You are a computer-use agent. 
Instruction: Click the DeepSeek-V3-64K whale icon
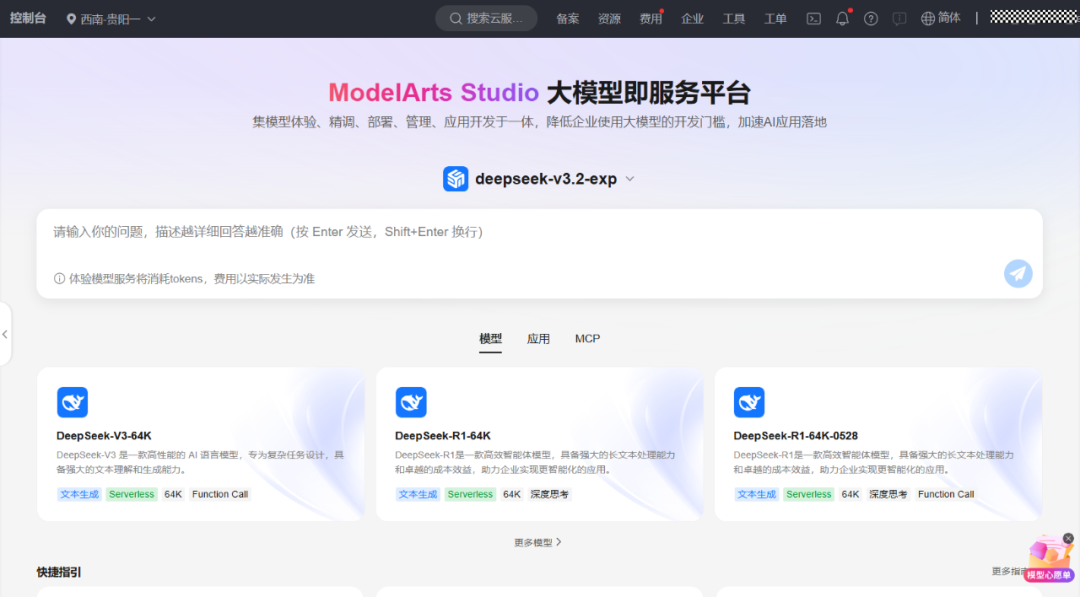click(x=72, y=402)
